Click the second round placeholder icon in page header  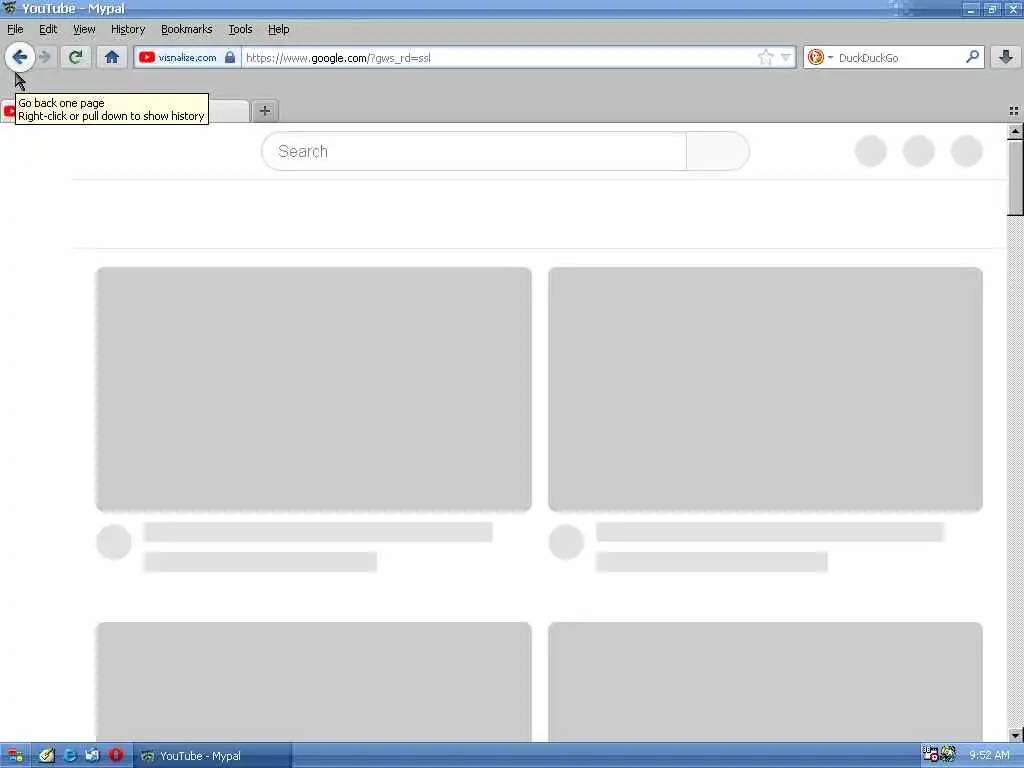click(918, 151)
